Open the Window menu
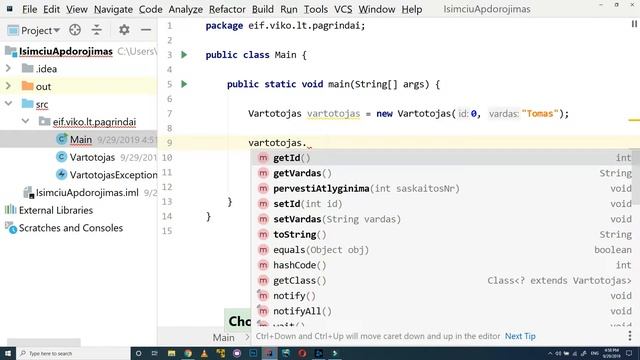 pos(376,9)
